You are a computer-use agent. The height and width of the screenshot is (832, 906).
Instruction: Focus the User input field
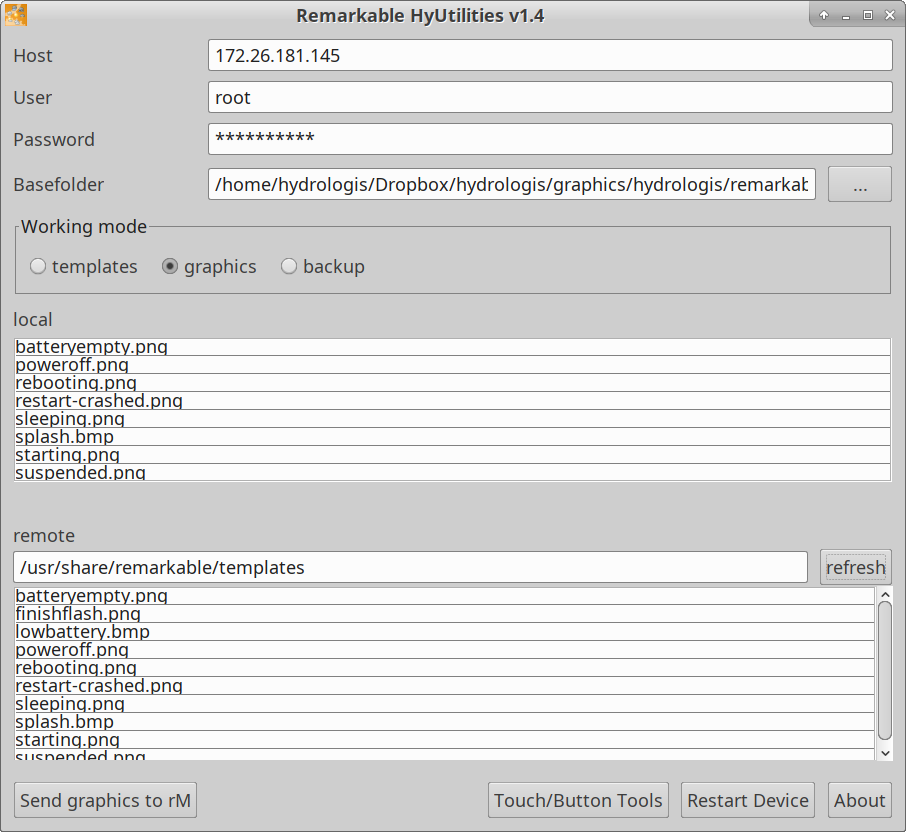550,97
